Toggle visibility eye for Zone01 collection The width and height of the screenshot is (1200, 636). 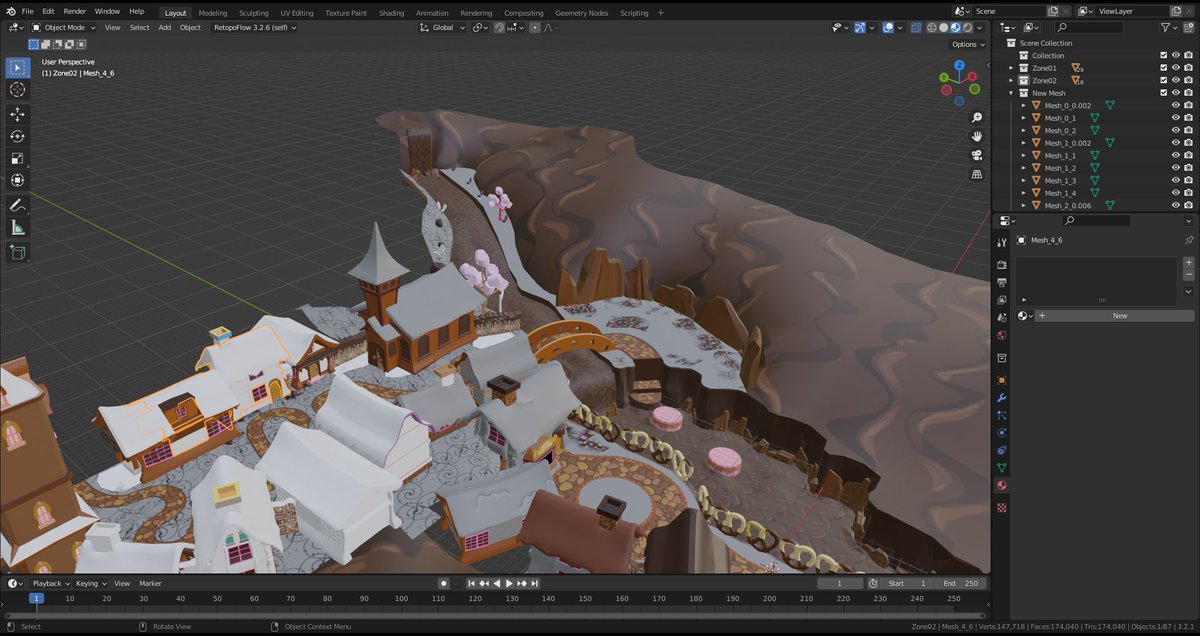point(1176,68)
